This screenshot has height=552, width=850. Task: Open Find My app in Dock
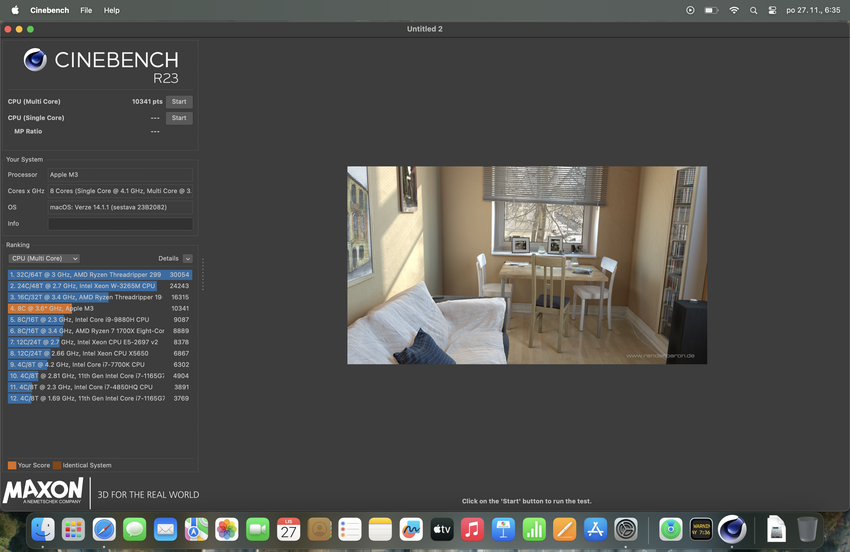[671, 529]
